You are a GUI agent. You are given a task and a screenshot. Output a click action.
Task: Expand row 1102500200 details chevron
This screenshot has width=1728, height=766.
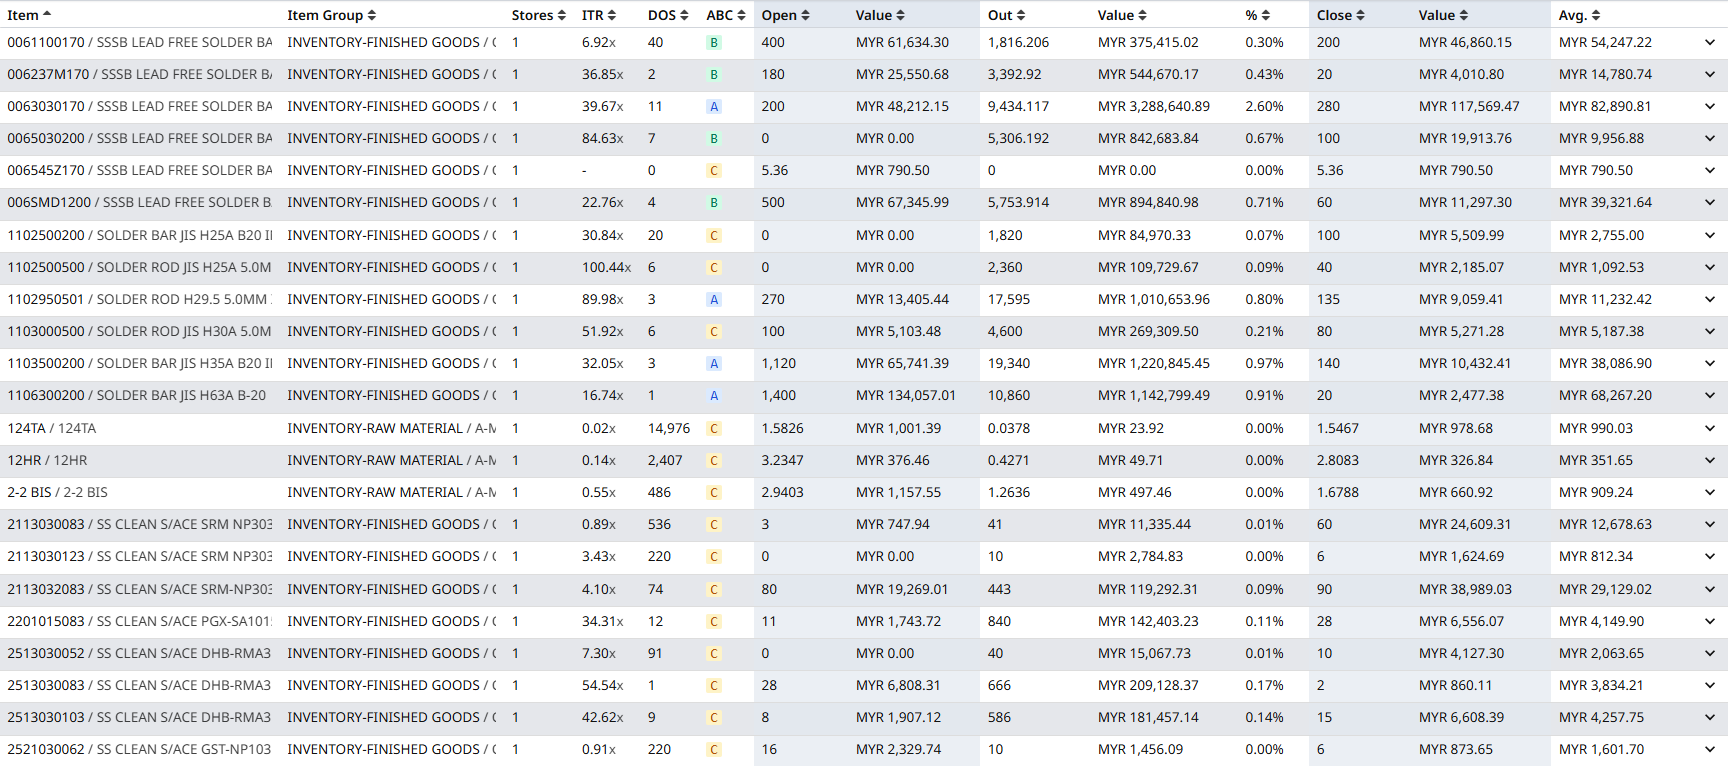(1710, 235)
